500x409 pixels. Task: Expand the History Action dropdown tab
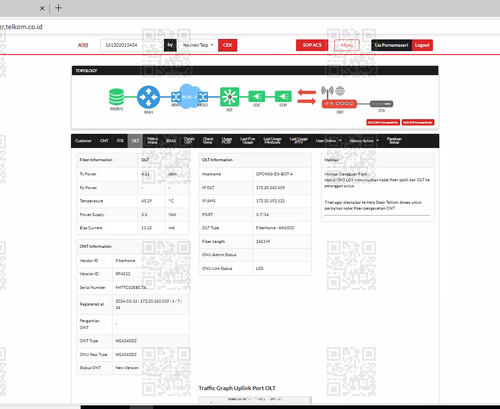tap(364, 141)
